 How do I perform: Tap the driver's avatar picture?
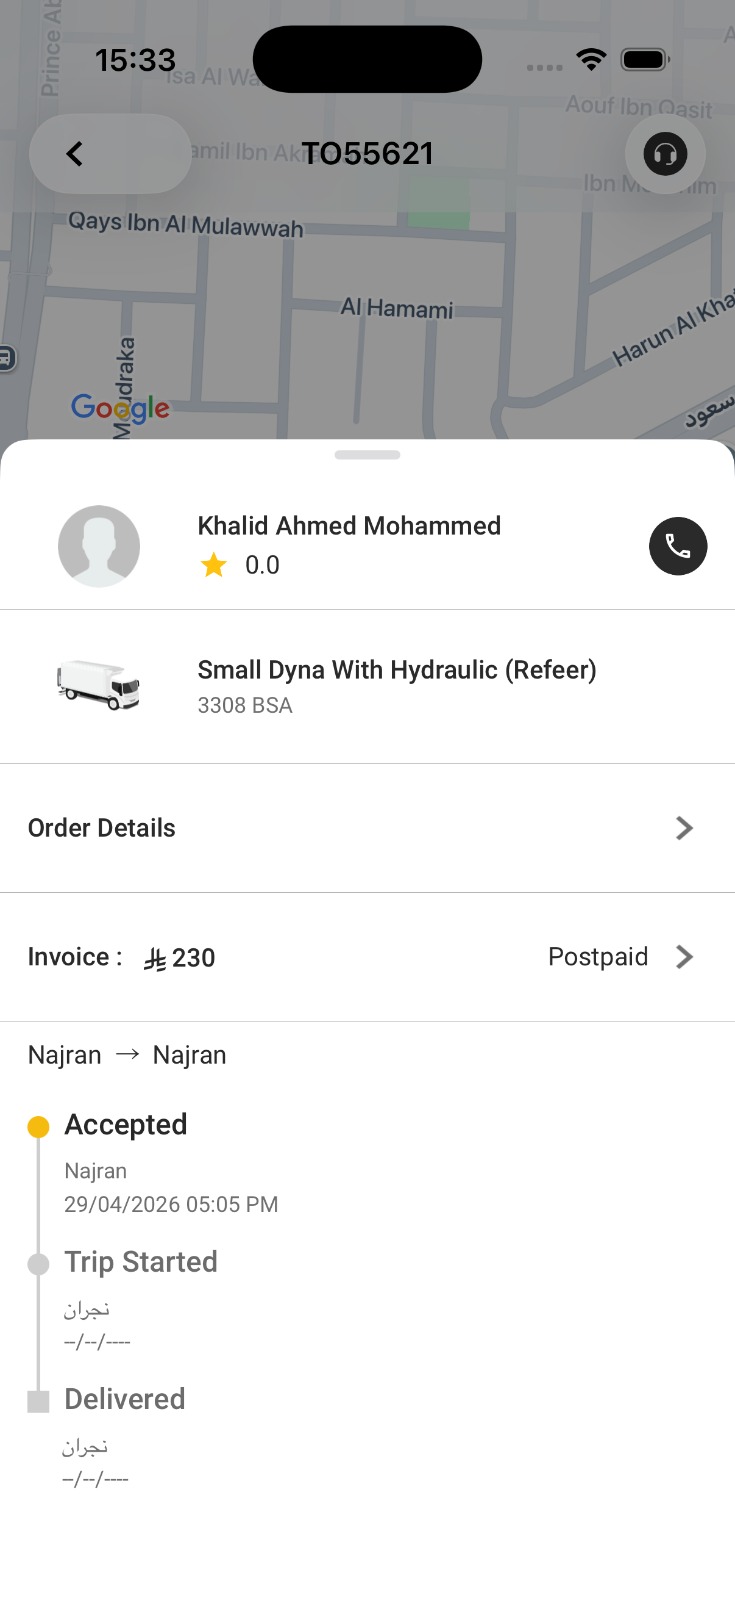[x=99, y=546]
